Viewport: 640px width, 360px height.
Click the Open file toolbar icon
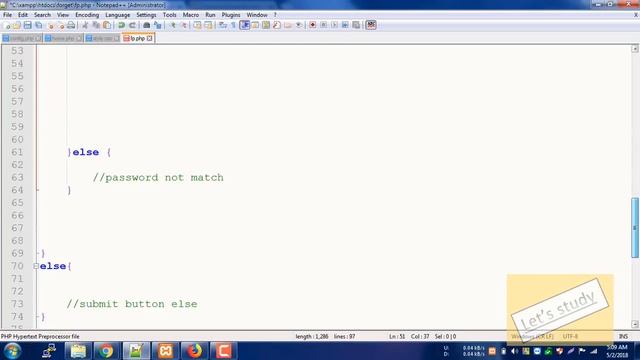click(x=17, y=25)
